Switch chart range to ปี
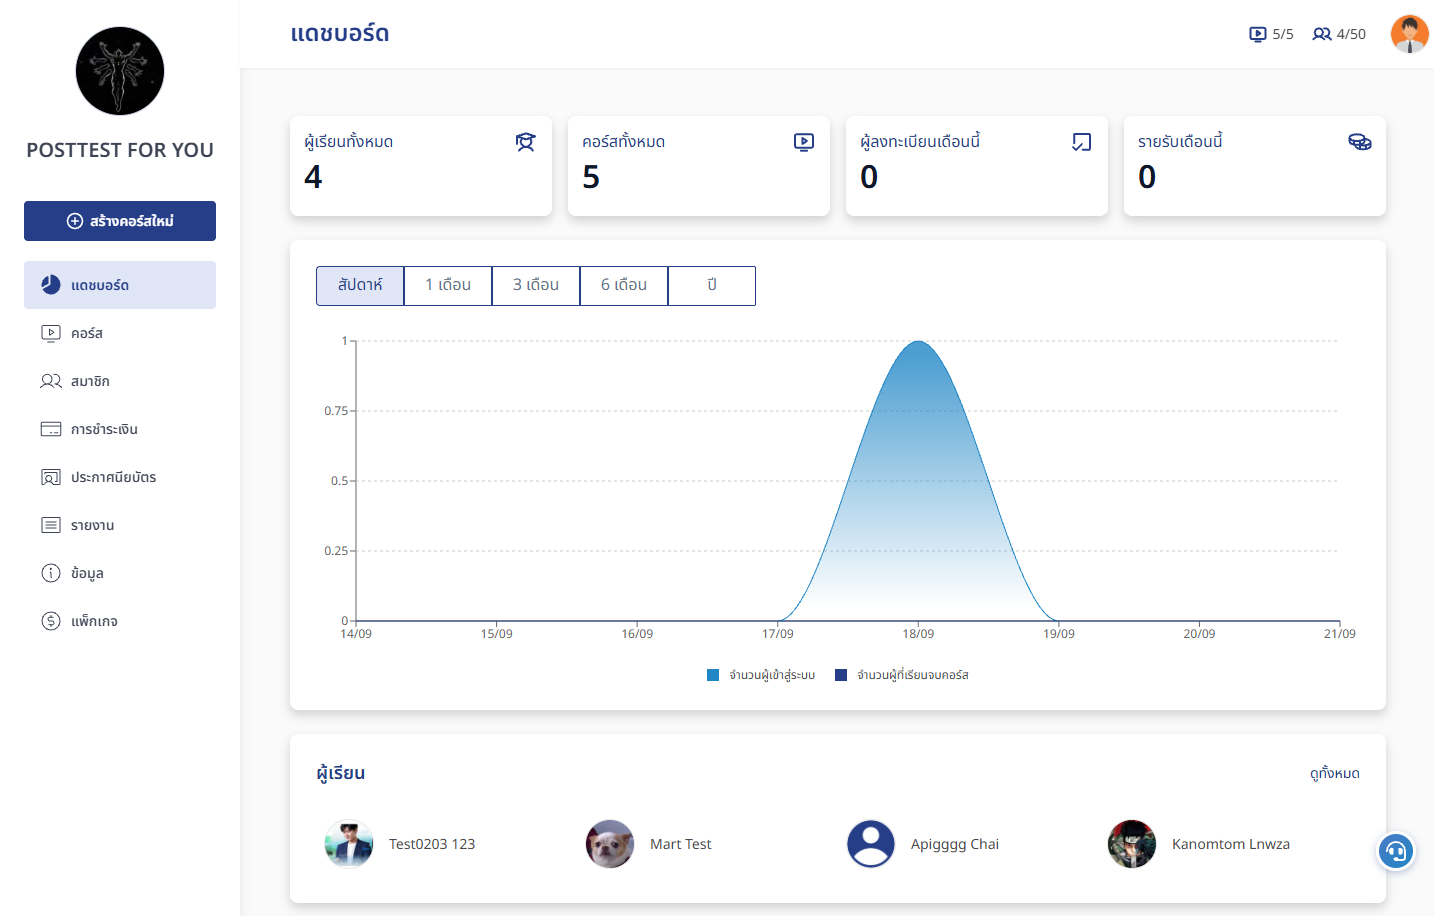This screenshot has height=916, width=1434. click(712, 286)
